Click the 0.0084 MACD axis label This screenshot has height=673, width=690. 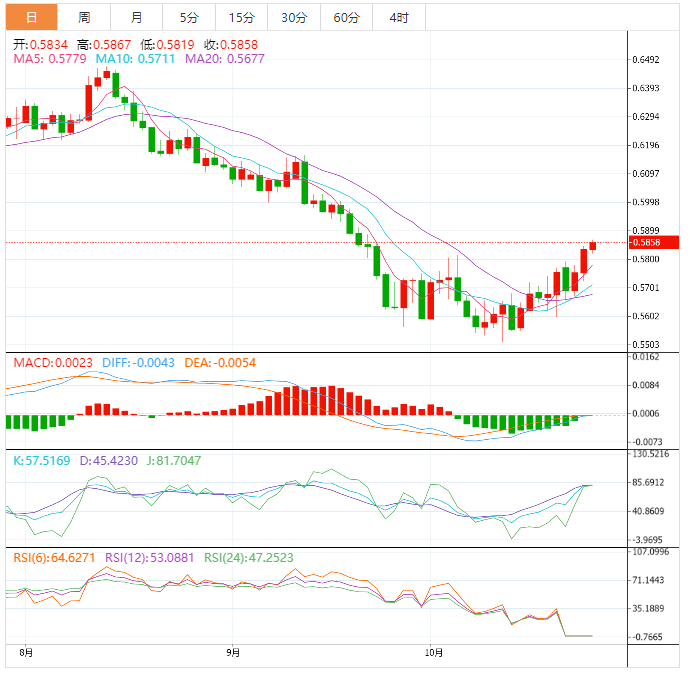point(646,385)
